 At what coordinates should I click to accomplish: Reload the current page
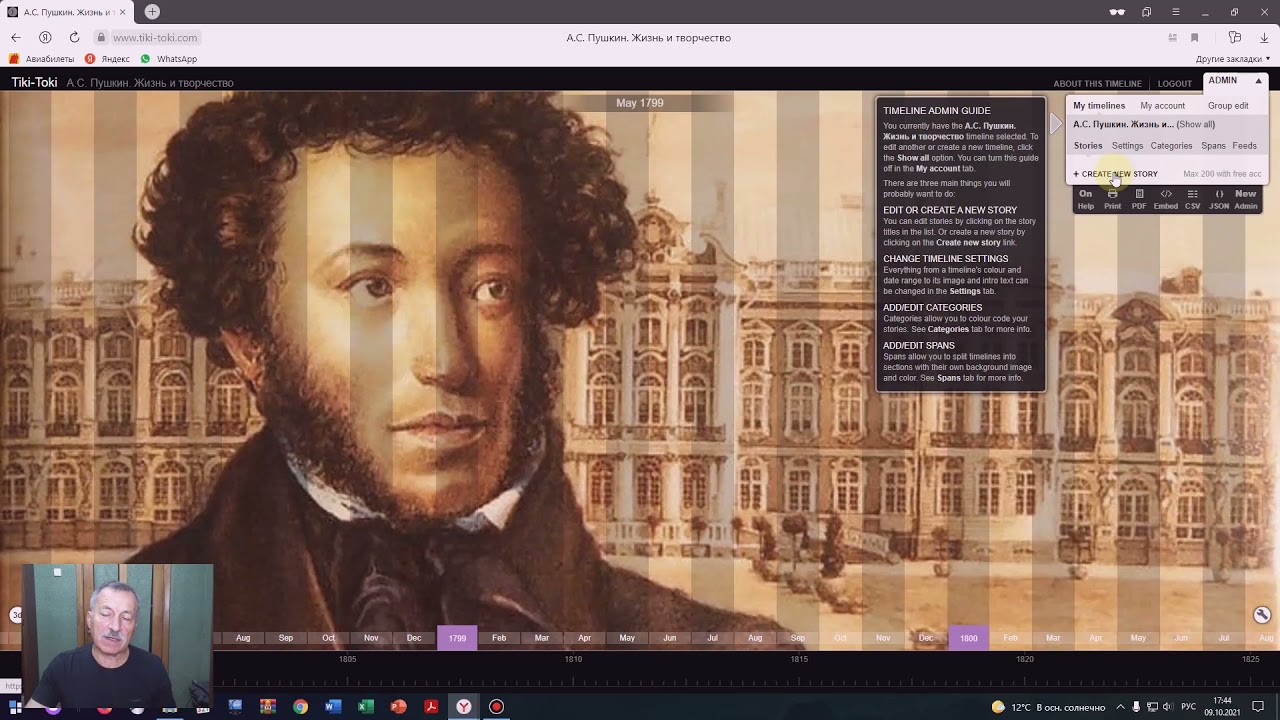(x=74, y=38)
